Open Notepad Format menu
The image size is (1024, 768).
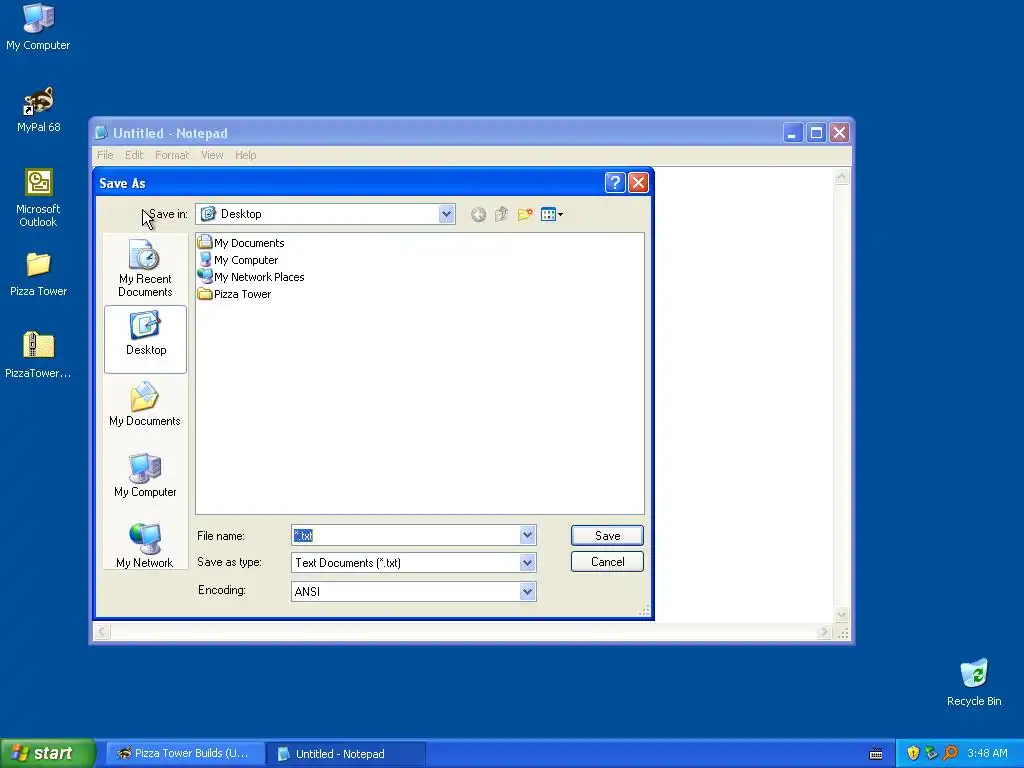[172, 155]
